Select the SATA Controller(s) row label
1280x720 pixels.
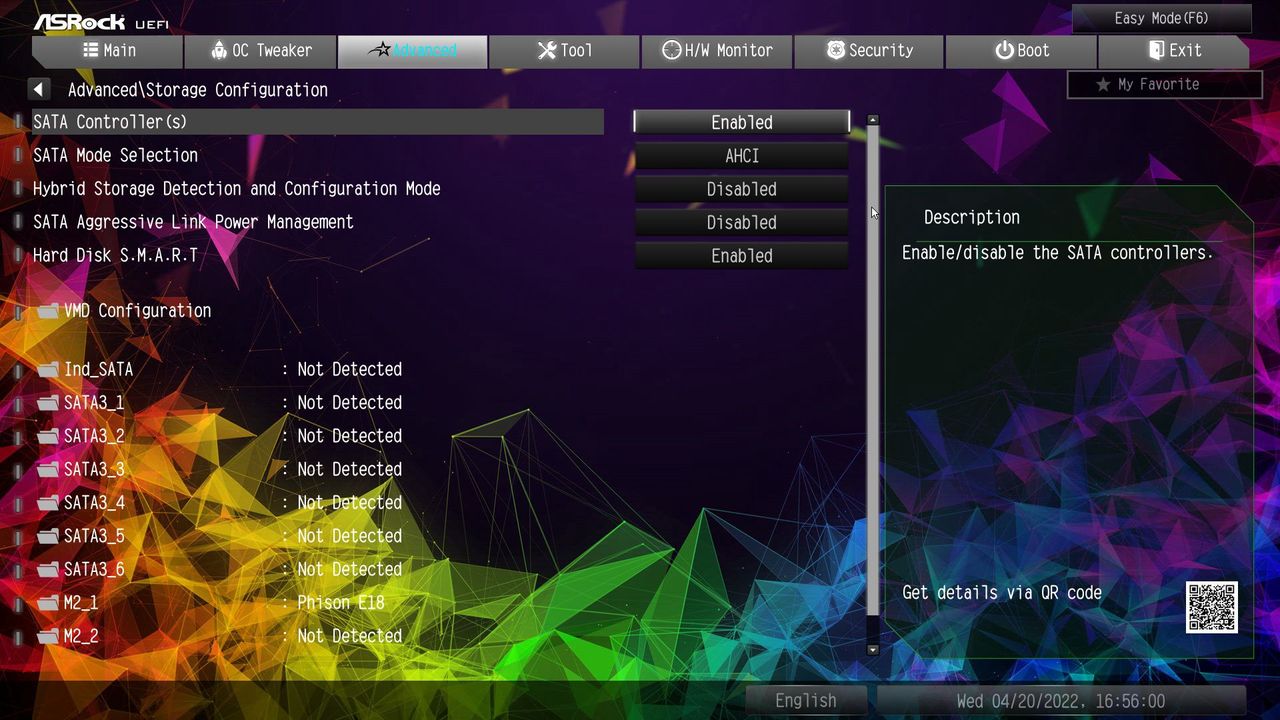pos(110,122)
